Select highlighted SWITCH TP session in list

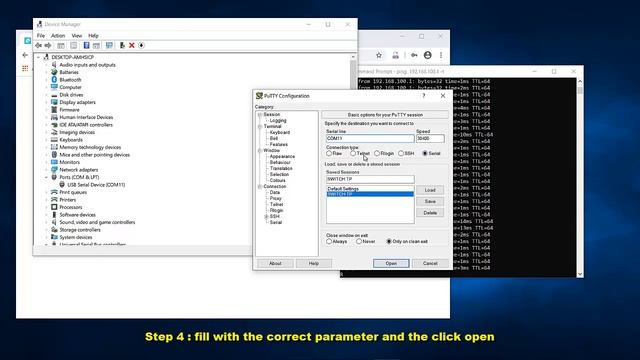point(370,194)
